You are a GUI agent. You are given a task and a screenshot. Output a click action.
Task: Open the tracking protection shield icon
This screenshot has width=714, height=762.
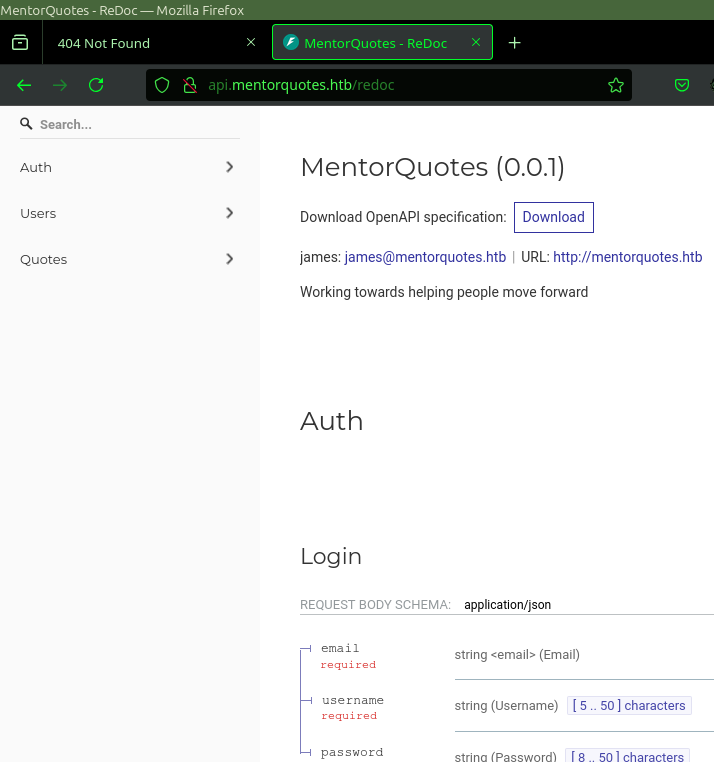[x=162, y=86]
